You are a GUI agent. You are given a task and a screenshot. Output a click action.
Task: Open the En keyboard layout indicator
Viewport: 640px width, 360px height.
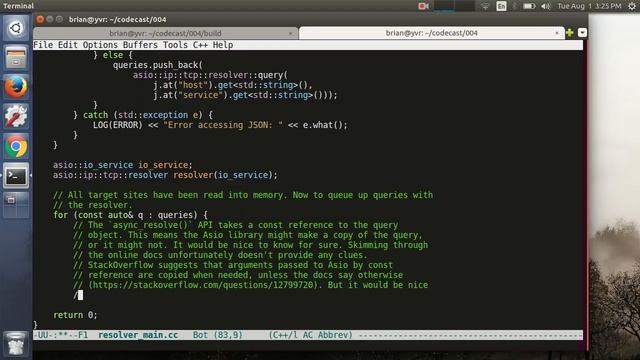pyautogui.click(x=501, y=6)
